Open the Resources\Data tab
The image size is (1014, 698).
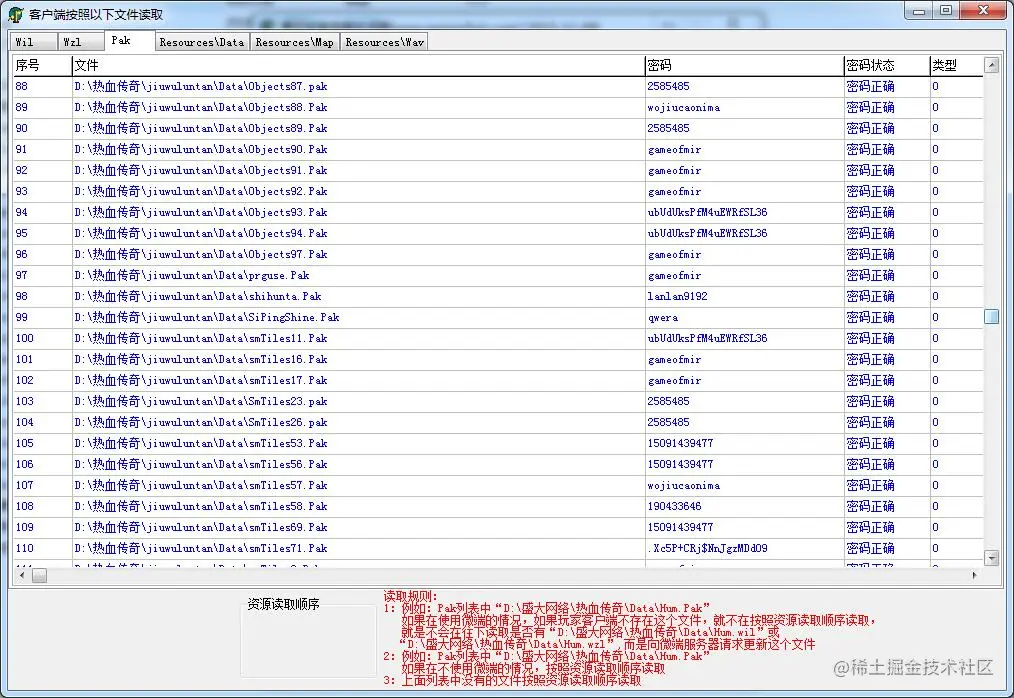(x=202, y=42)
